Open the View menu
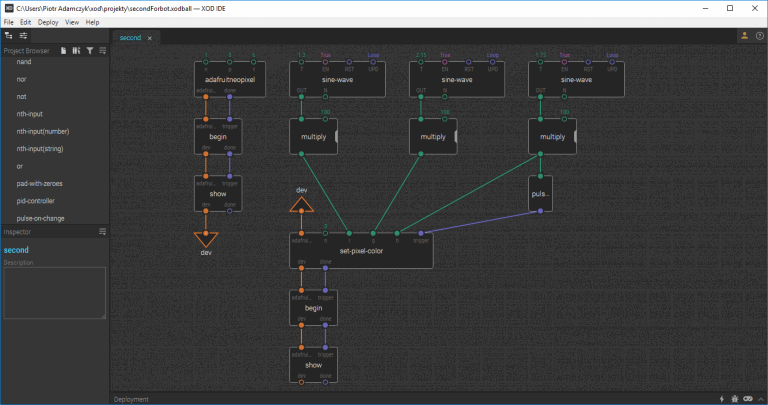The height and width of the screenshot is (405, 768). tap(72, 21)
